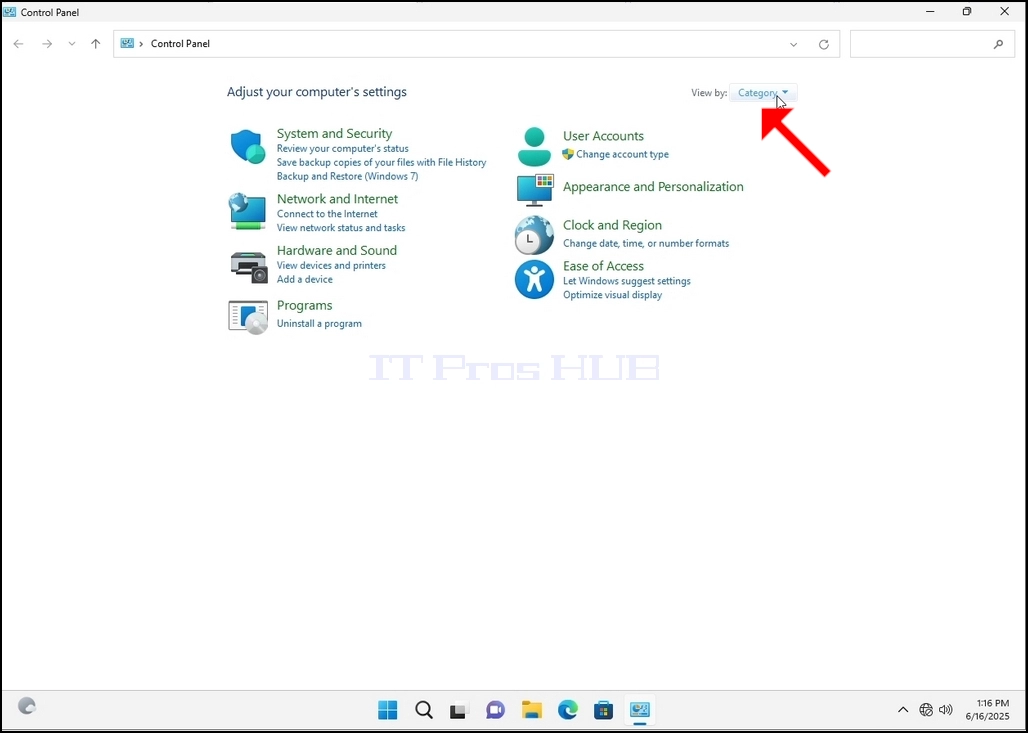Open Chat app on taskbar

coord(495,710)
